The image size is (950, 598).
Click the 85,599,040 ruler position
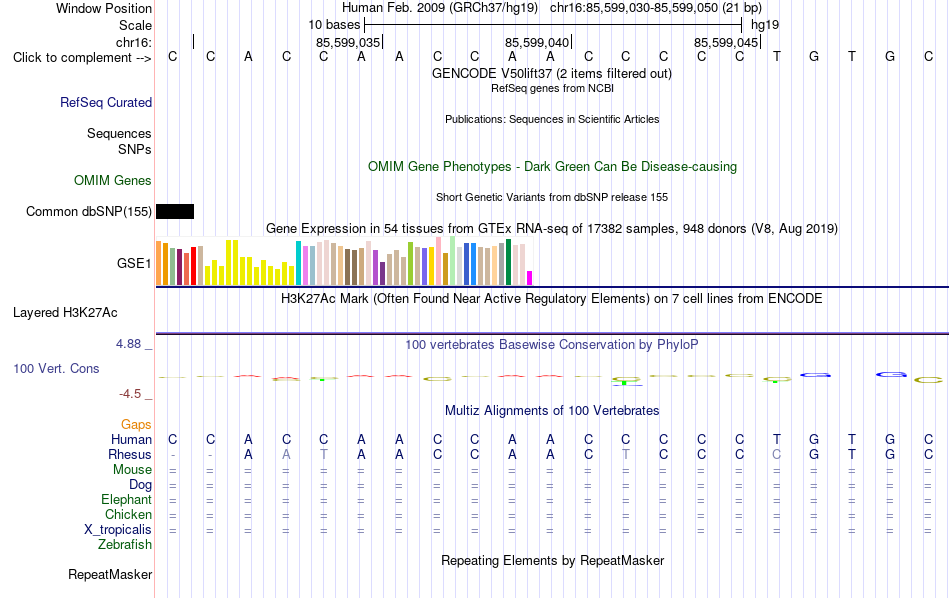(537, 42)
